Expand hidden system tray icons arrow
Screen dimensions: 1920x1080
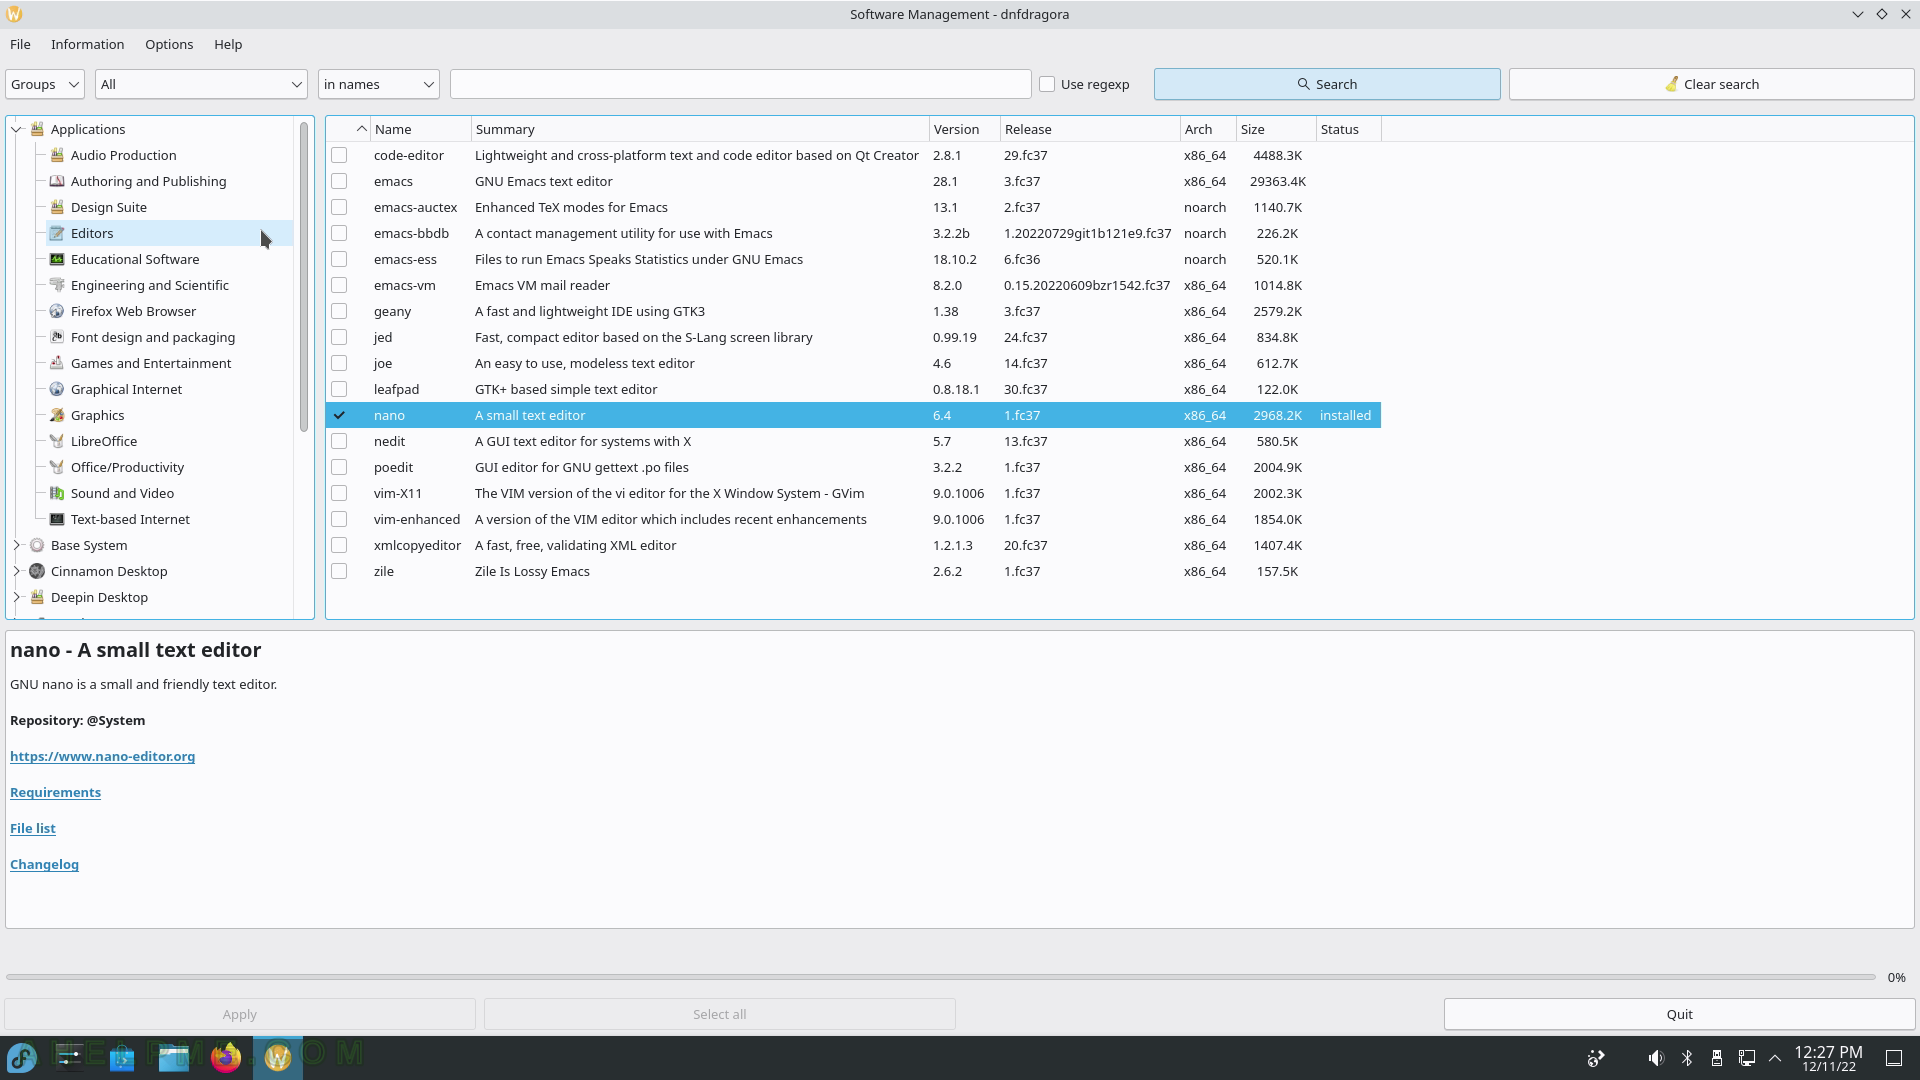(1775, 1057)
